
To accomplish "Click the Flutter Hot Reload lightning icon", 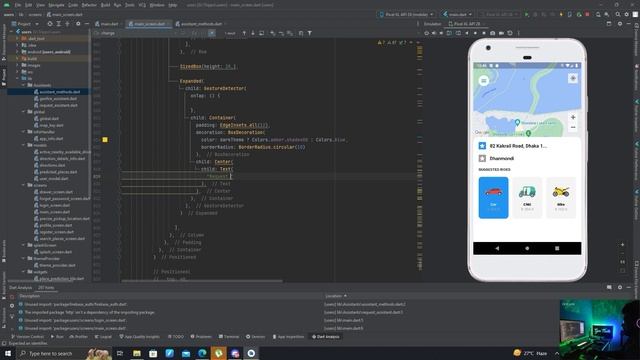I will pos(561,14).
